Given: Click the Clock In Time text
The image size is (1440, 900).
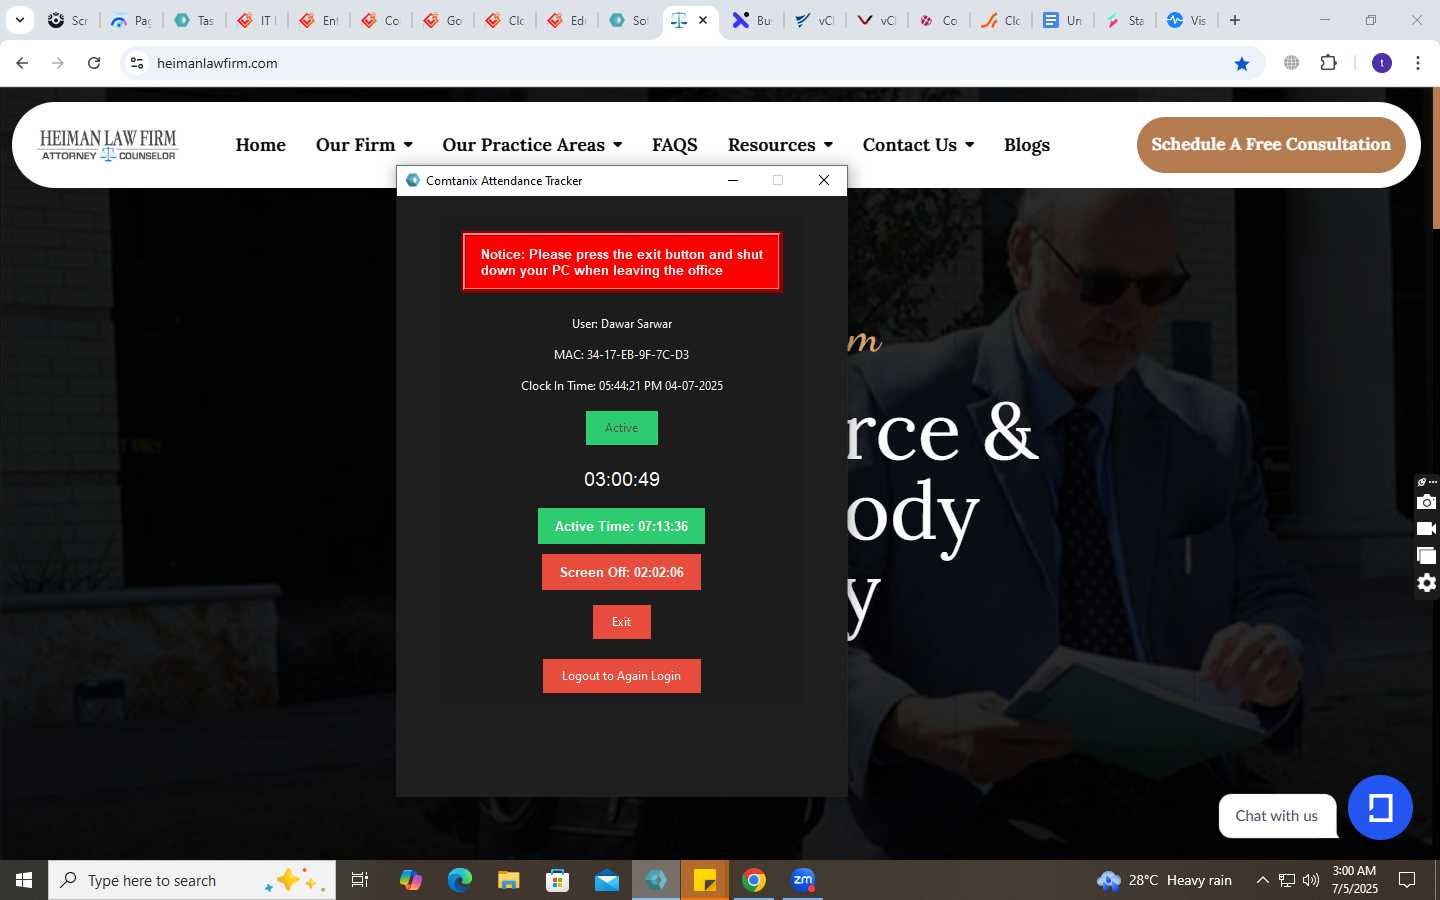Looking at the screenshot, I should 621,386.
